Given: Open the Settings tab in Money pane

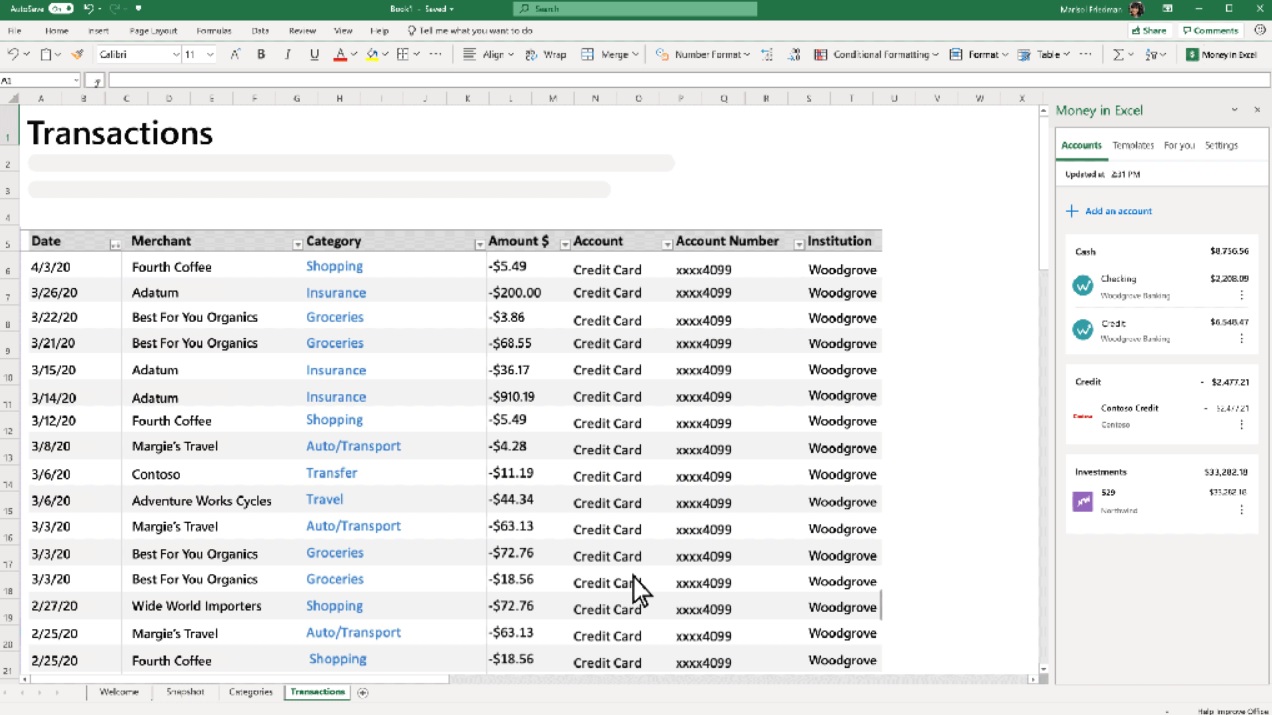Looking at the screenshot, I should click(1221, 145).
